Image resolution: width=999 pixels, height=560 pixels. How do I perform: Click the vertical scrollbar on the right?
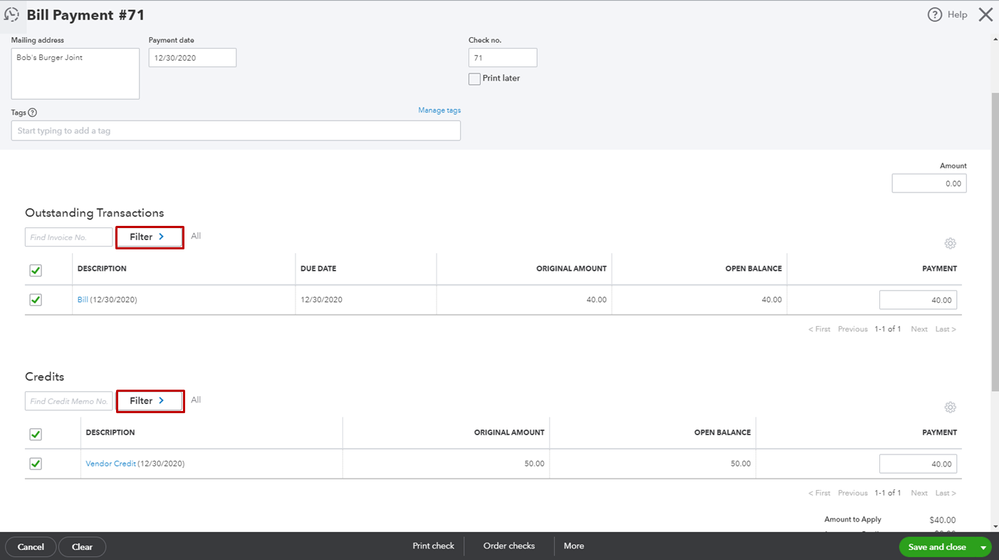[x=995, y=242]
